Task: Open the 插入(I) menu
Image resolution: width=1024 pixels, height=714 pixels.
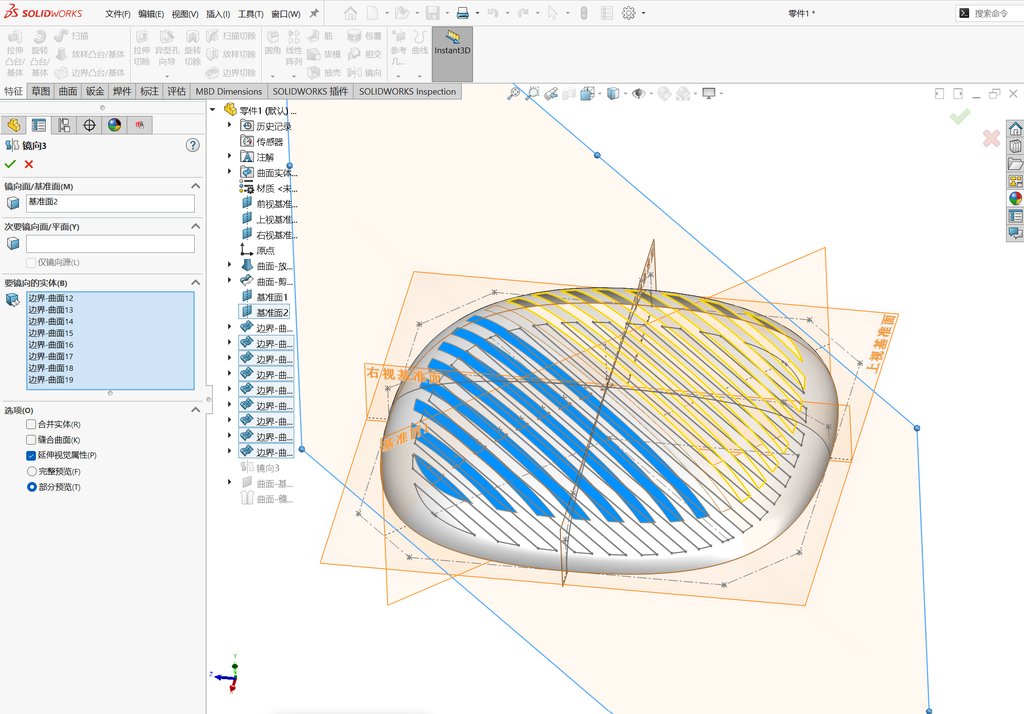Action: tap(218, 14)
